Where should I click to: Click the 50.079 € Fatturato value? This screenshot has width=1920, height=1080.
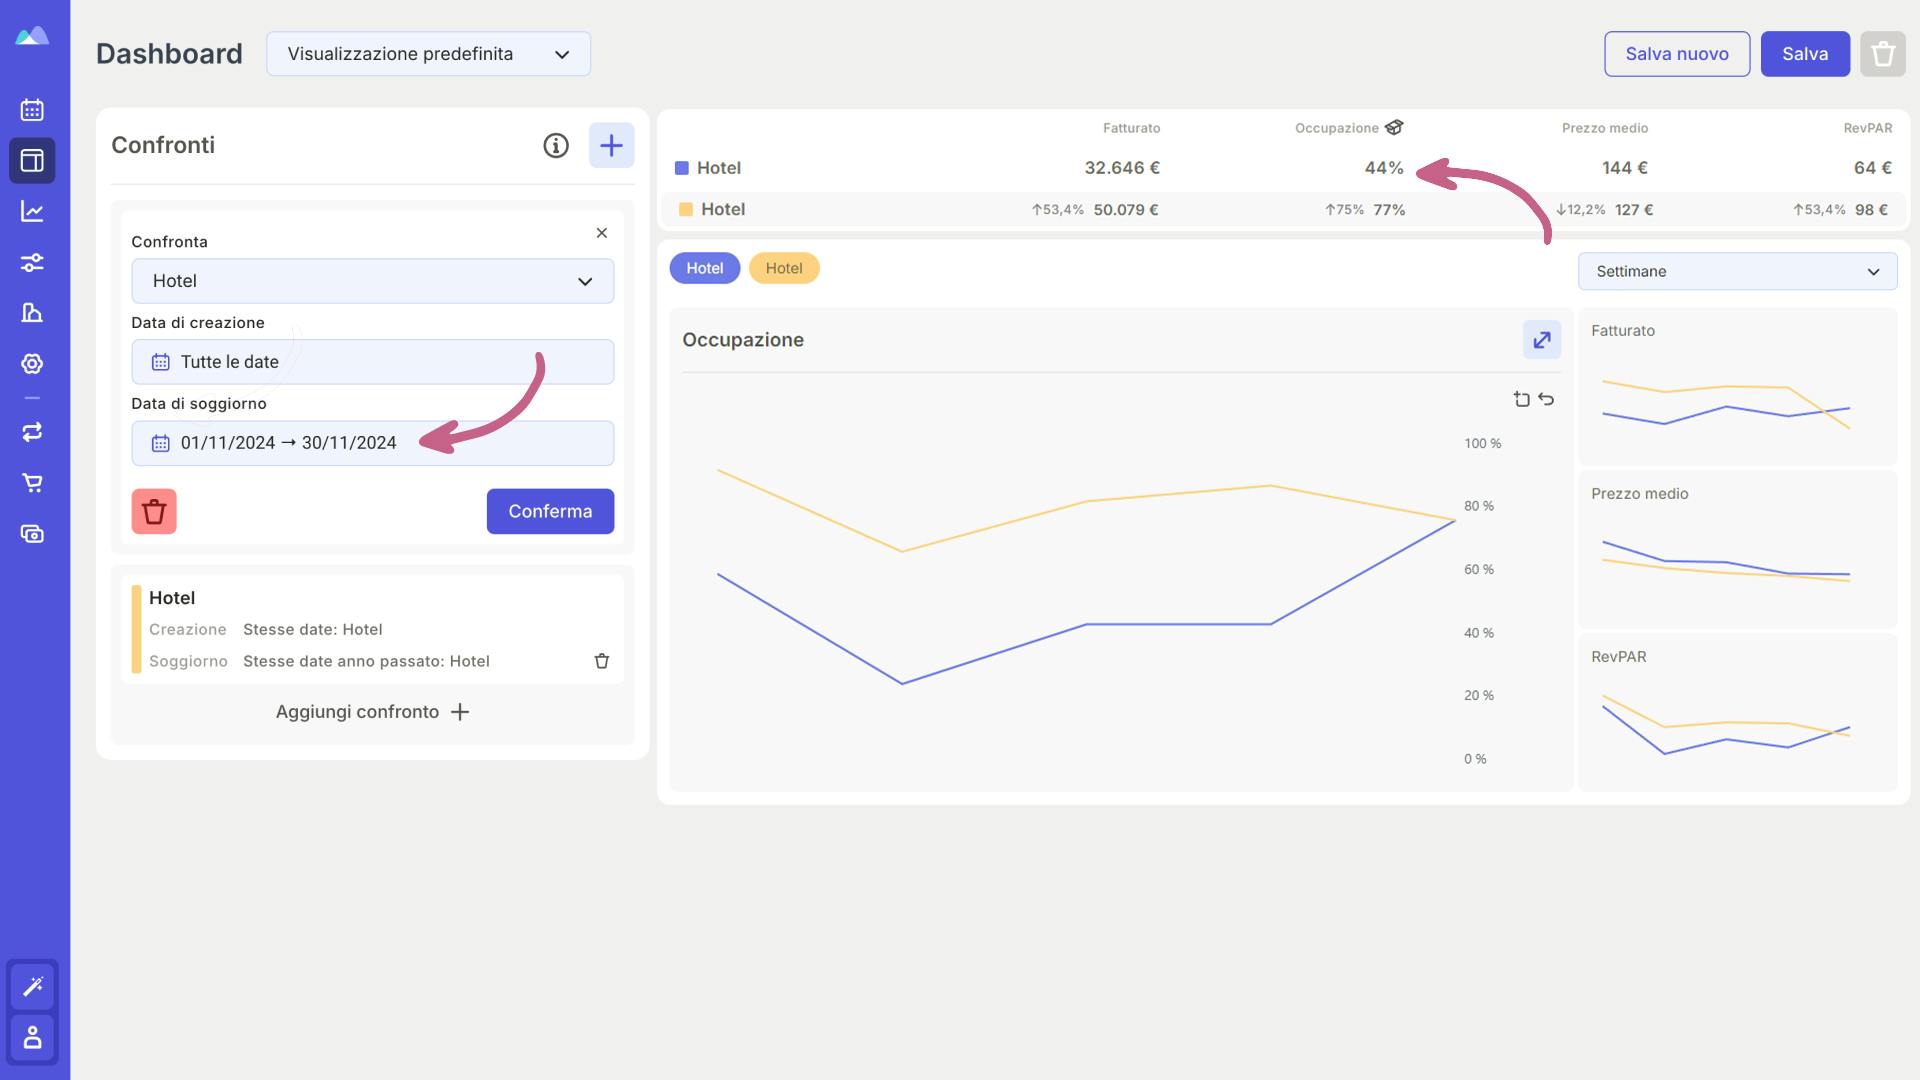(x=1126, y=210)
